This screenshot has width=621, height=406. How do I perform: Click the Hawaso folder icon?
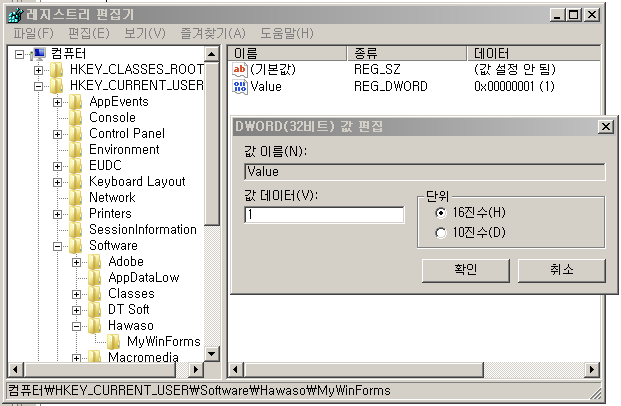click(95, 326)
